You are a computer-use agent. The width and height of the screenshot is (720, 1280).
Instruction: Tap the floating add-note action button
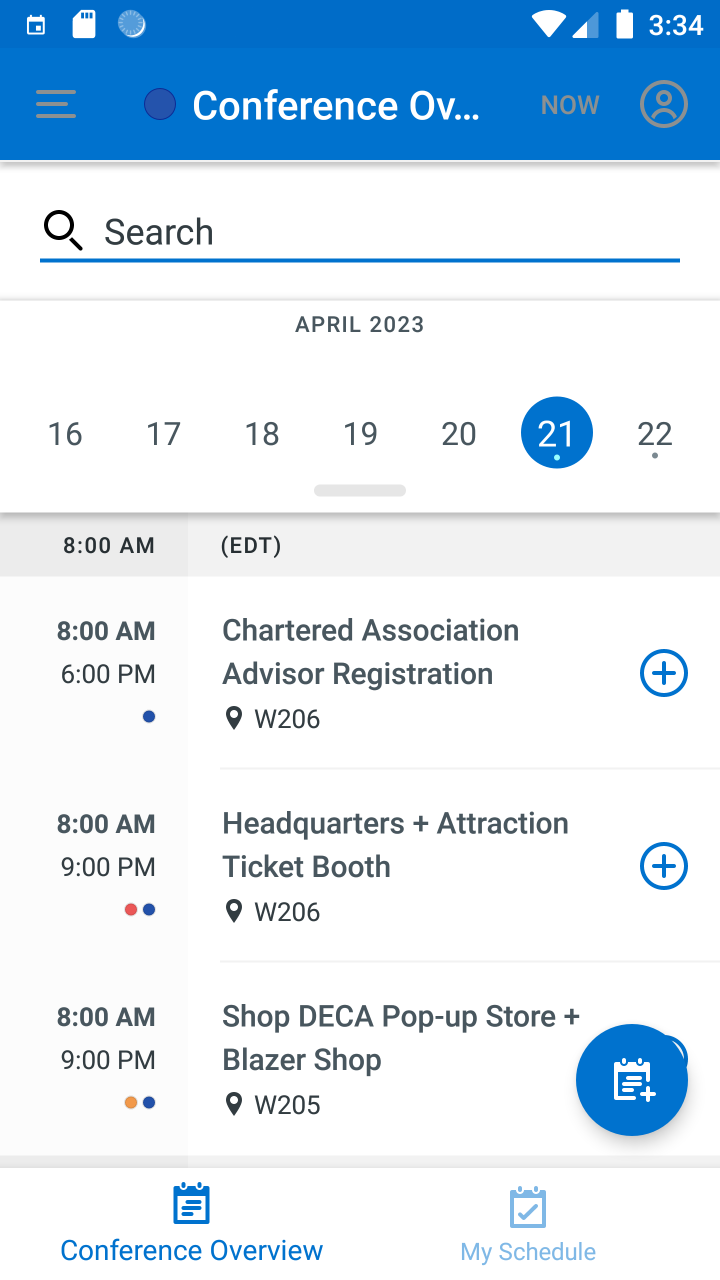632,1080
